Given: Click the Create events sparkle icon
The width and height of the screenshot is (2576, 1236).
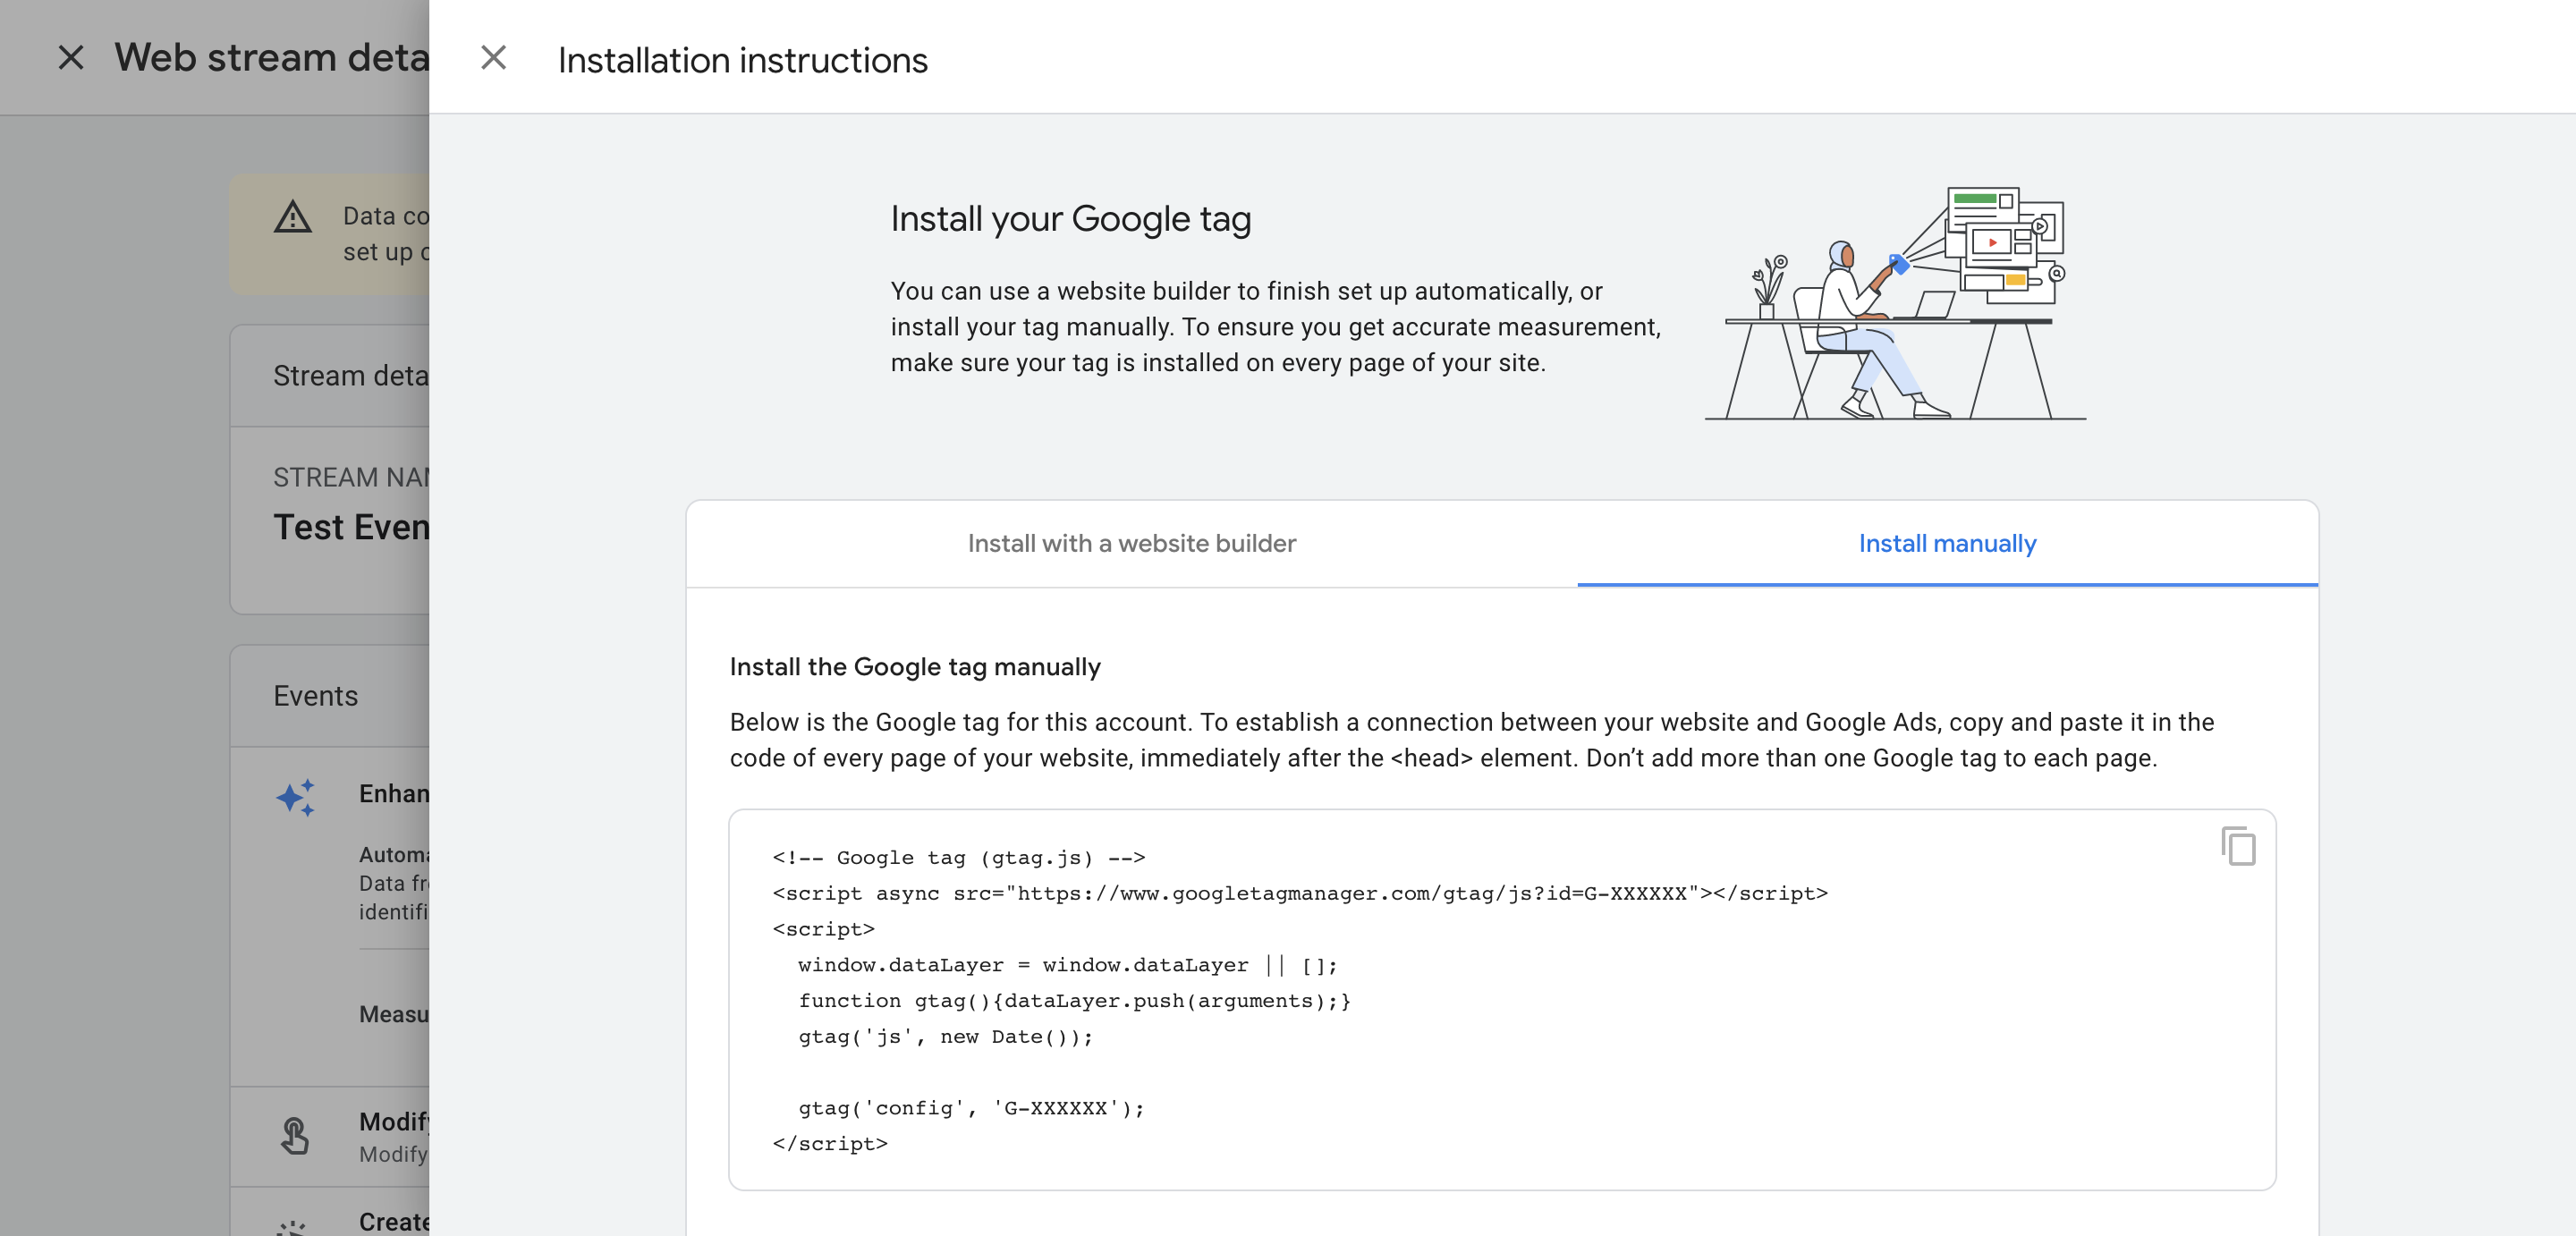Looking at the screenshot, I should pyautogui.click(x=293, y=1226).
